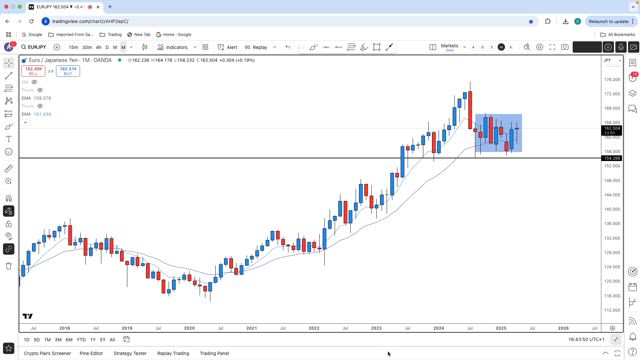The image size is (640, 360).
Task: Open the chats panel icon
Action: 632,109
